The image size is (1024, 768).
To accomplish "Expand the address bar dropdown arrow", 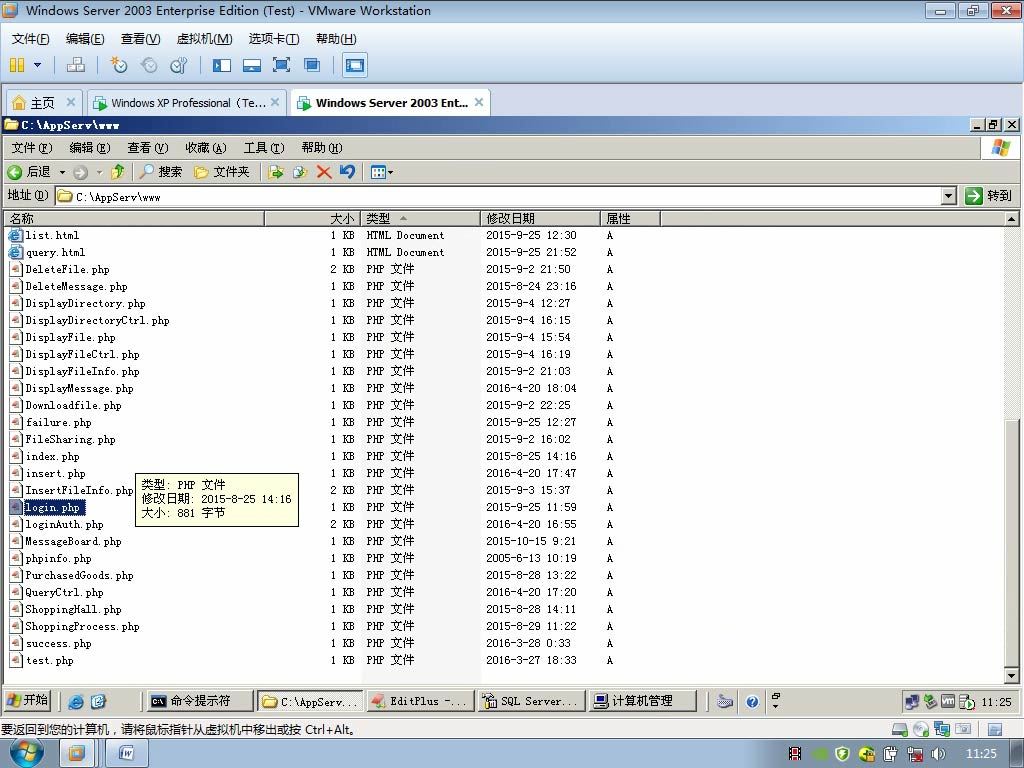I will (x=949, y=196).
